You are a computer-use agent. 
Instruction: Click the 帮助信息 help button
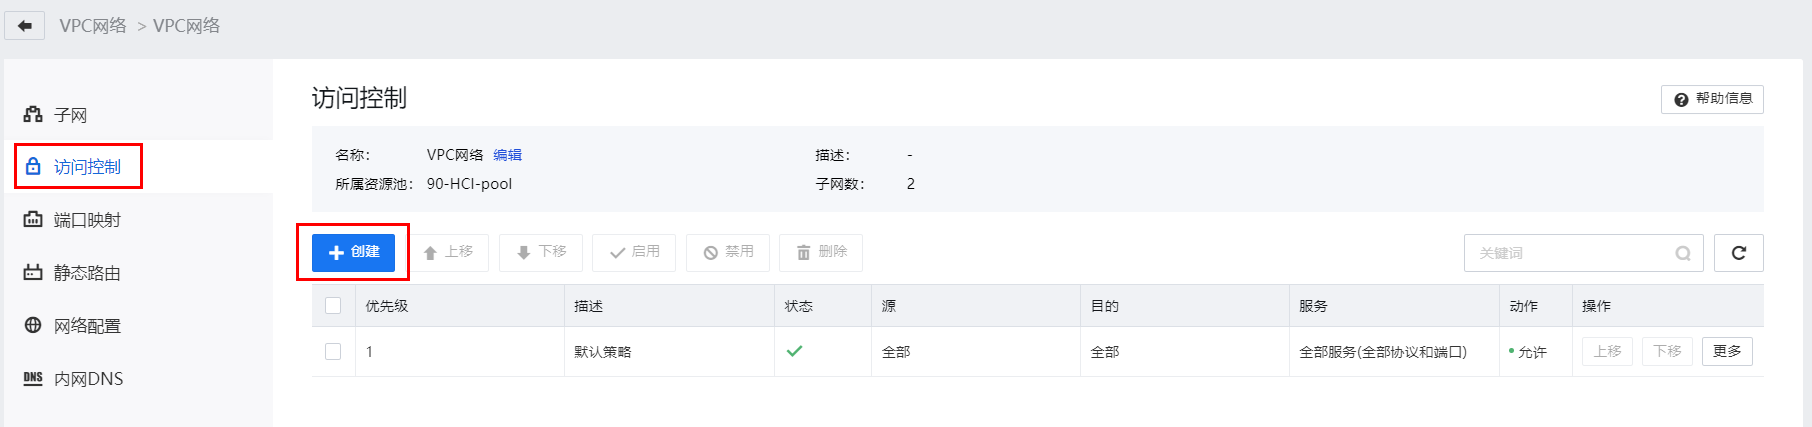click(1712, 99)
